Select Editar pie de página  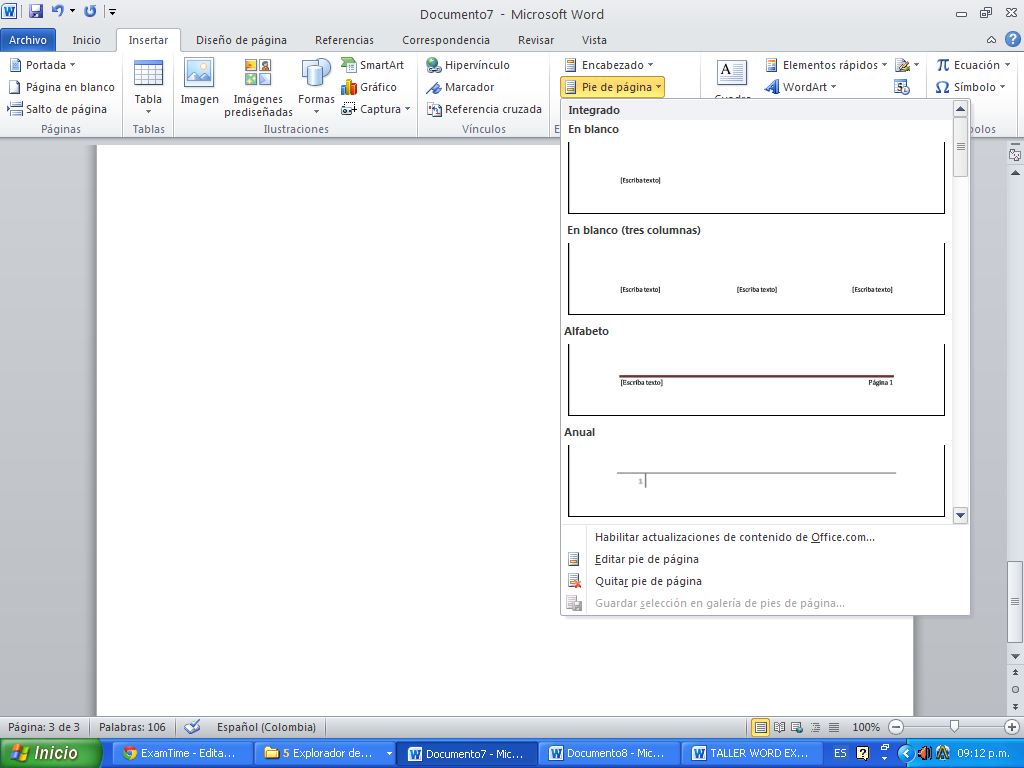pyautogui.click(x=646, y=559)
